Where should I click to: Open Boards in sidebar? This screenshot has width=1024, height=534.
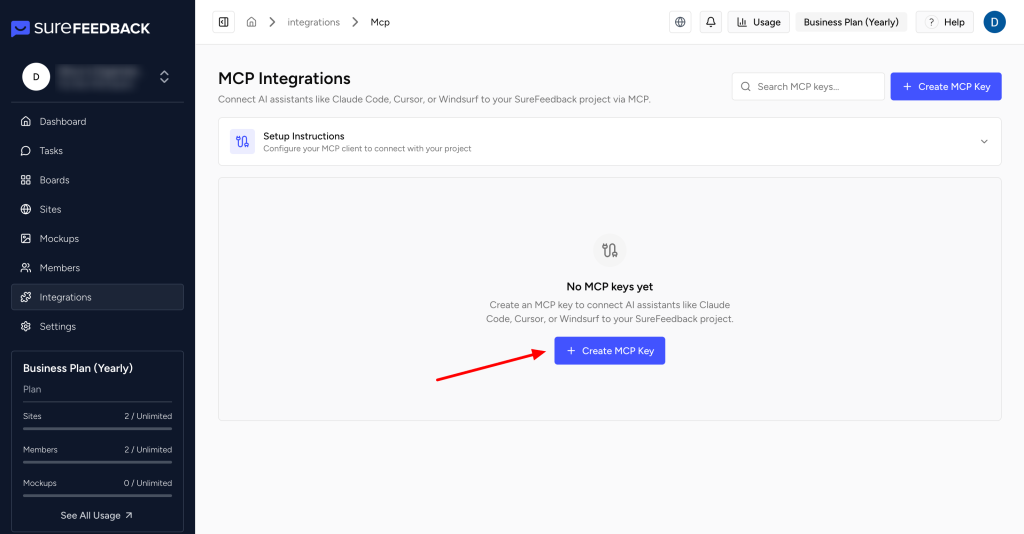pyautogui.click(x=97, y=180)
